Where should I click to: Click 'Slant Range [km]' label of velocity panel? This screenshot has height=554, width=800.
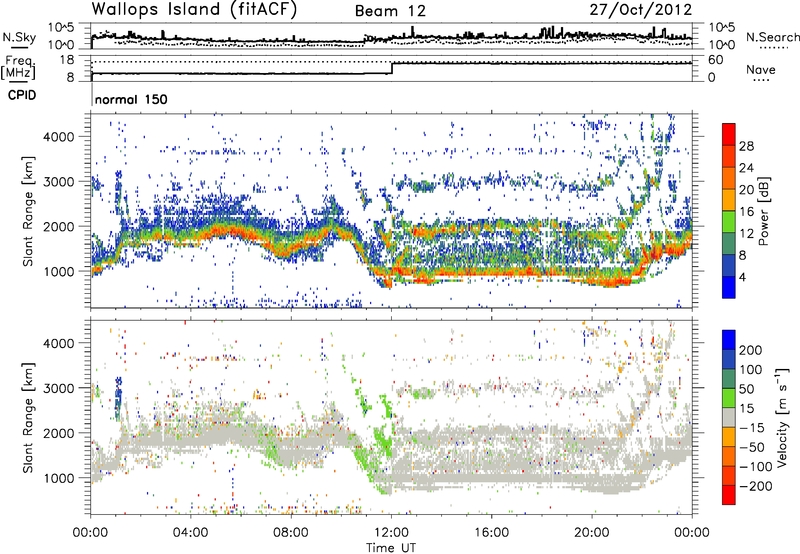coord(28,418)
